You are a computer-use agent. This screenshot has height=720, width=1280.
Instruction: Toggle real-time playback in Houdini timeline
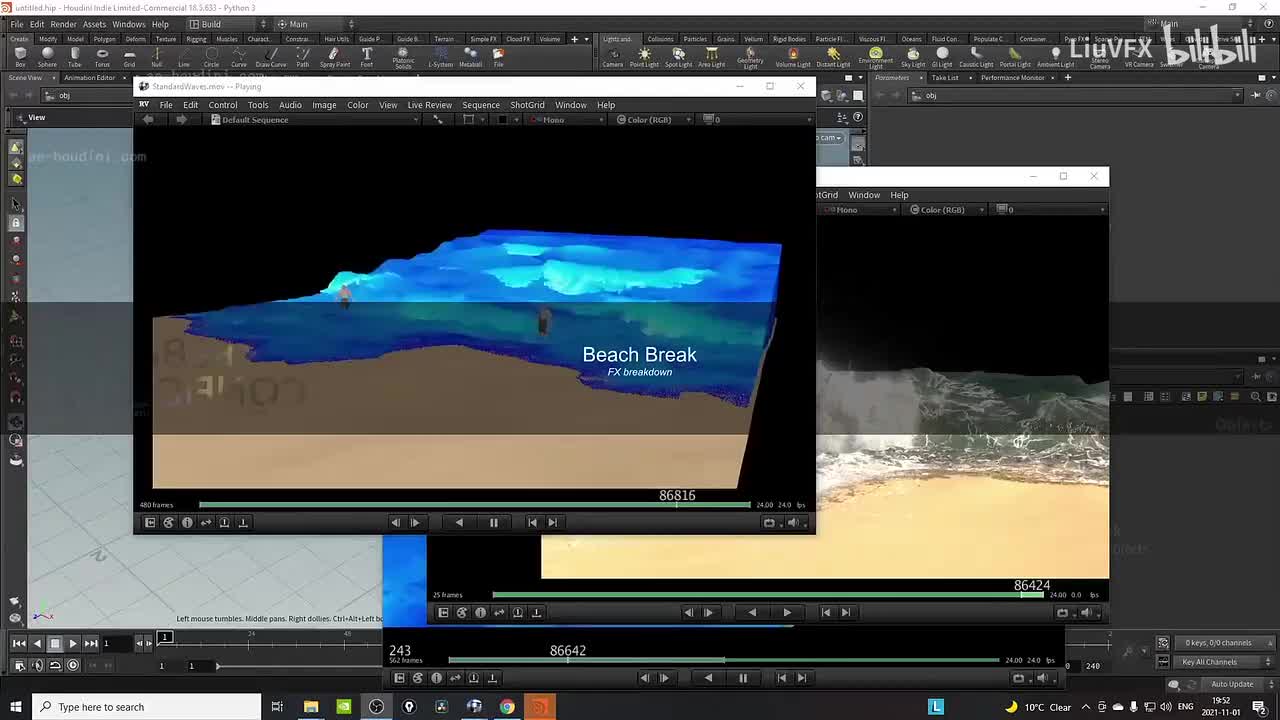(72, 665)
